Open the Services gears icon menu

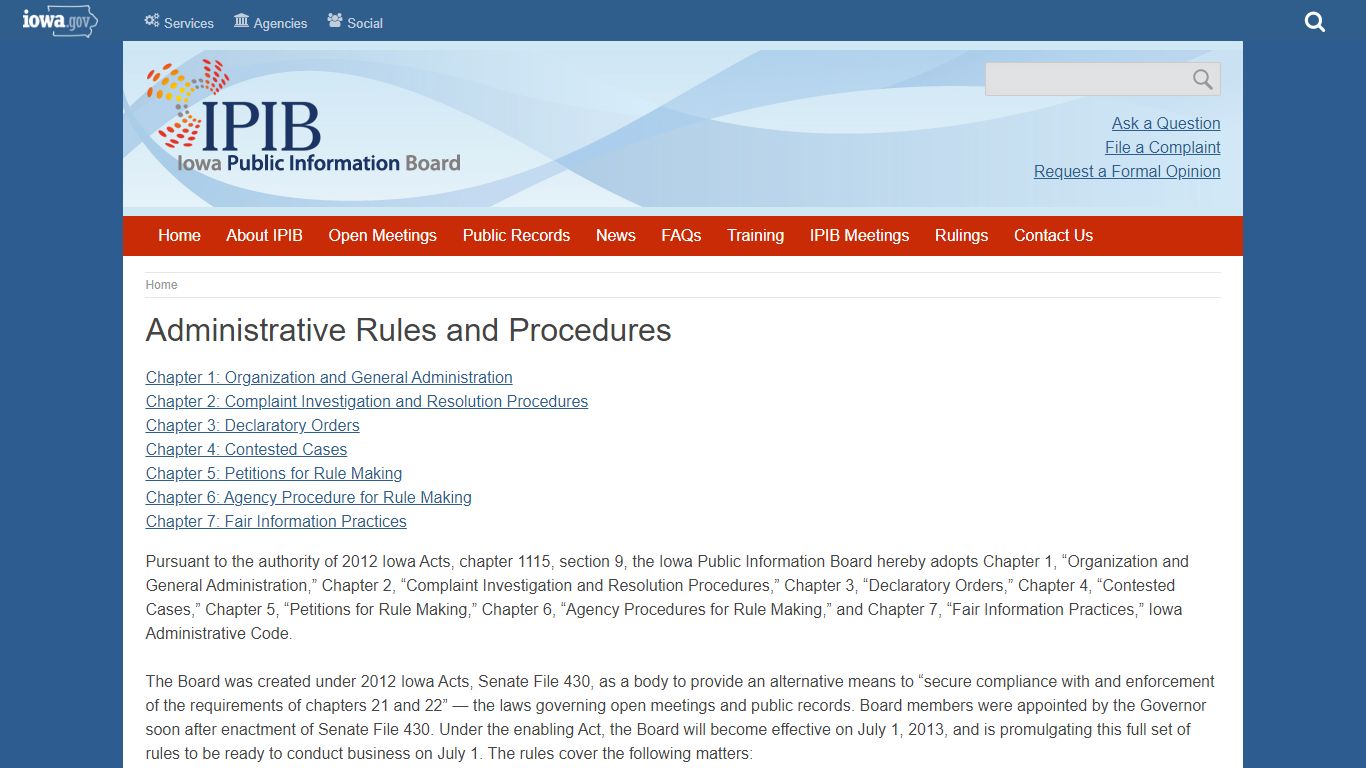[x=179, y=22]
